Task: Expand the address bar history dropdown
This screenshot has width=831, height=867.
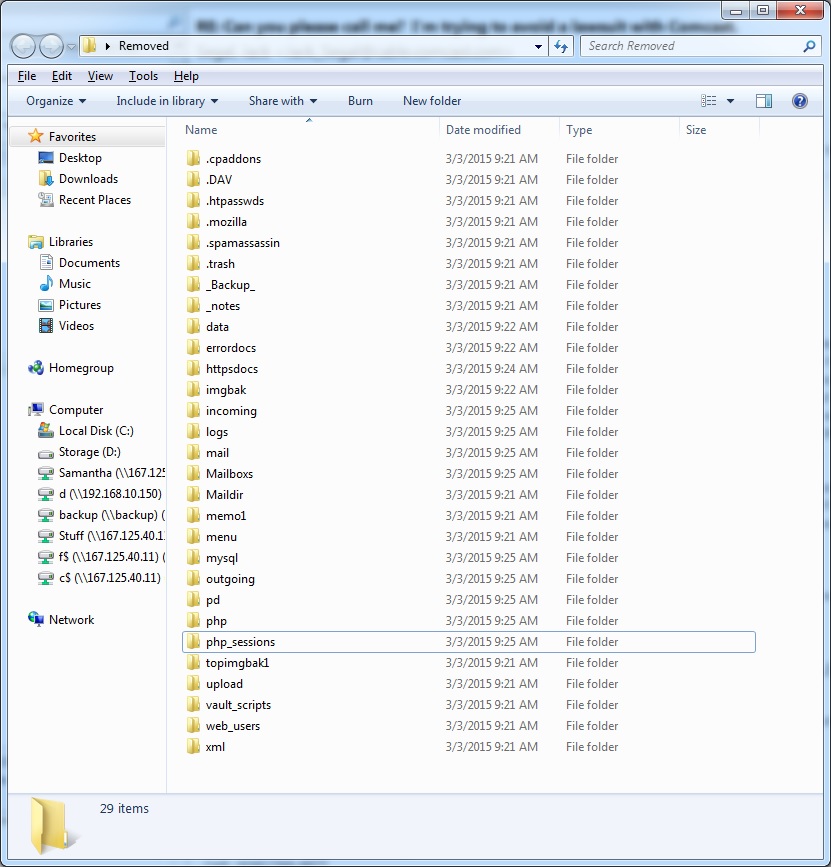Action: click(x=538, y=46)
